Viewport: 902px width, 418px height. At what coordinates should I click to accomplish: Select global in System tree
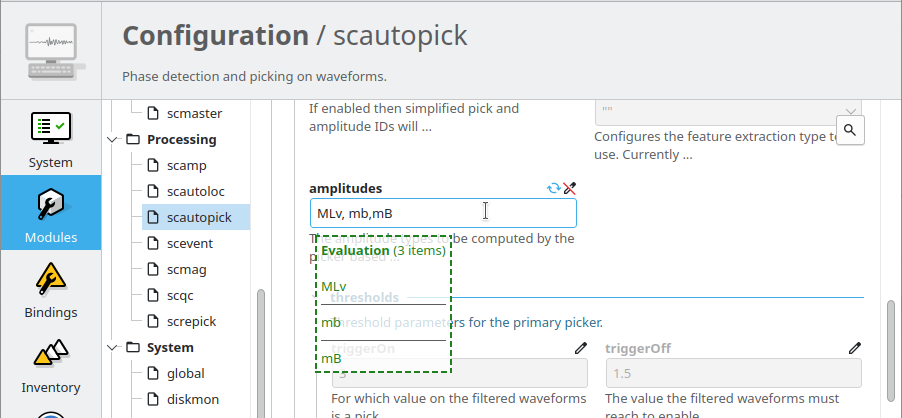pos(185,374)
